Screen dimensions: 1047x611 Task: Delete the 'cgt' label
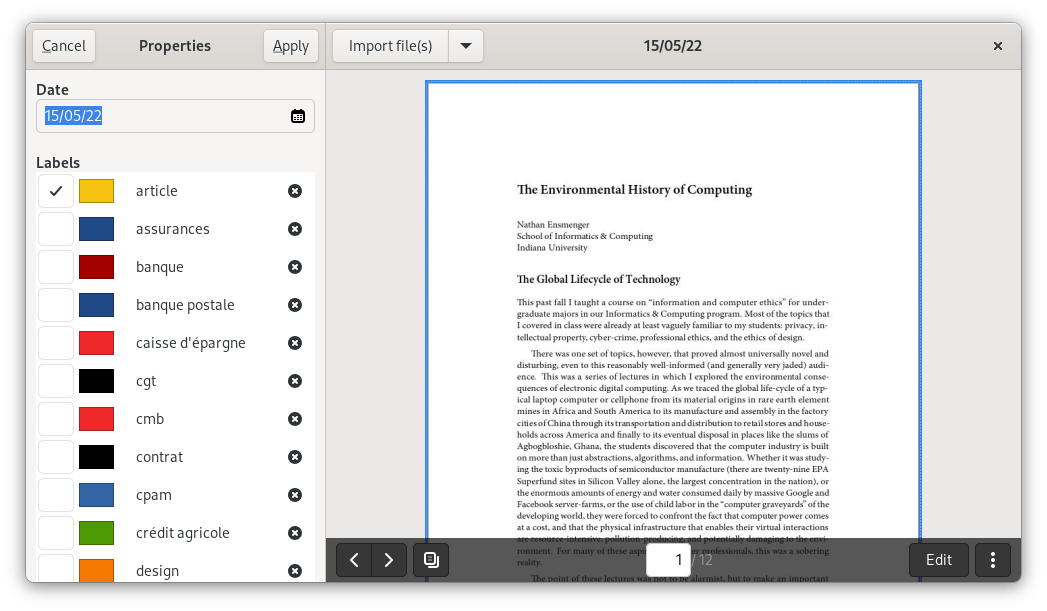(x=295, y=381)
